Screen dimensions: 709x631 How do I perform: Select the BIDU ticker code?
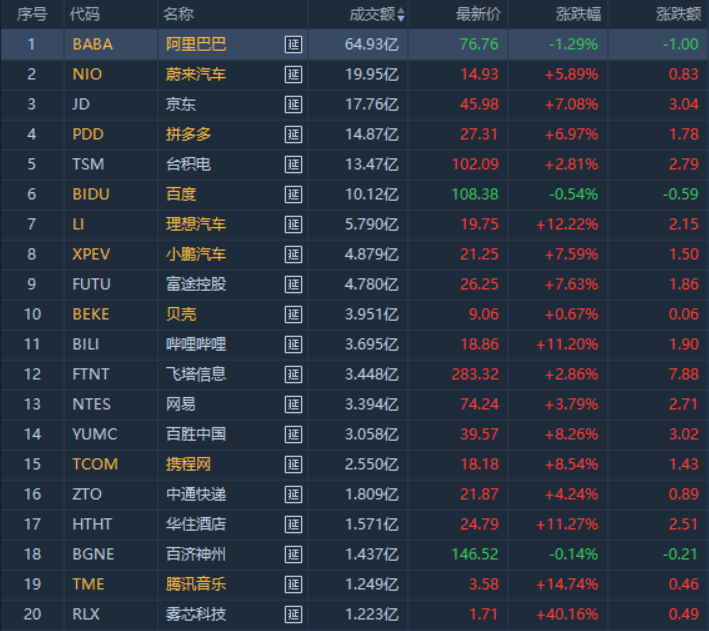[91, 195]
